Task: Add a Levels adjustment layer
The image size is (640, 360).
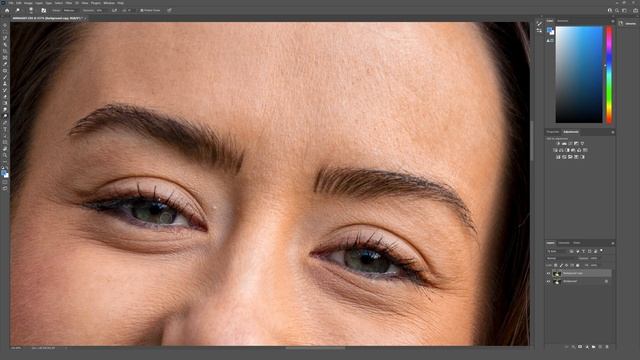Action: (564, 144)
